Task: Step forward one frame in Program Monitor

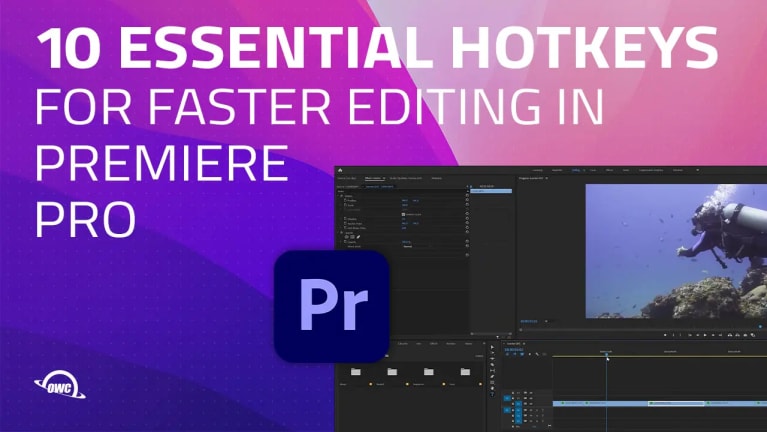Action: click(713, 335)
